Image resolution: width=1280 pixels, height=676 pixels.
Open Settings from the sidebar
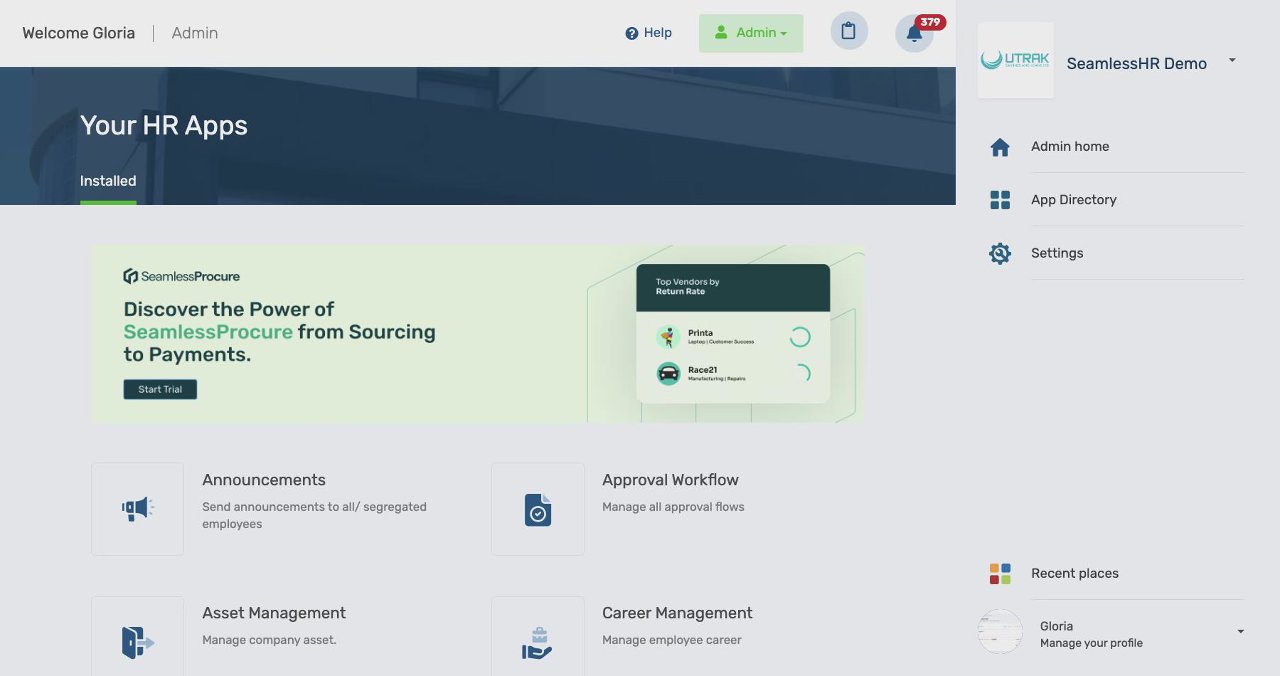(x=1057, y=253)
